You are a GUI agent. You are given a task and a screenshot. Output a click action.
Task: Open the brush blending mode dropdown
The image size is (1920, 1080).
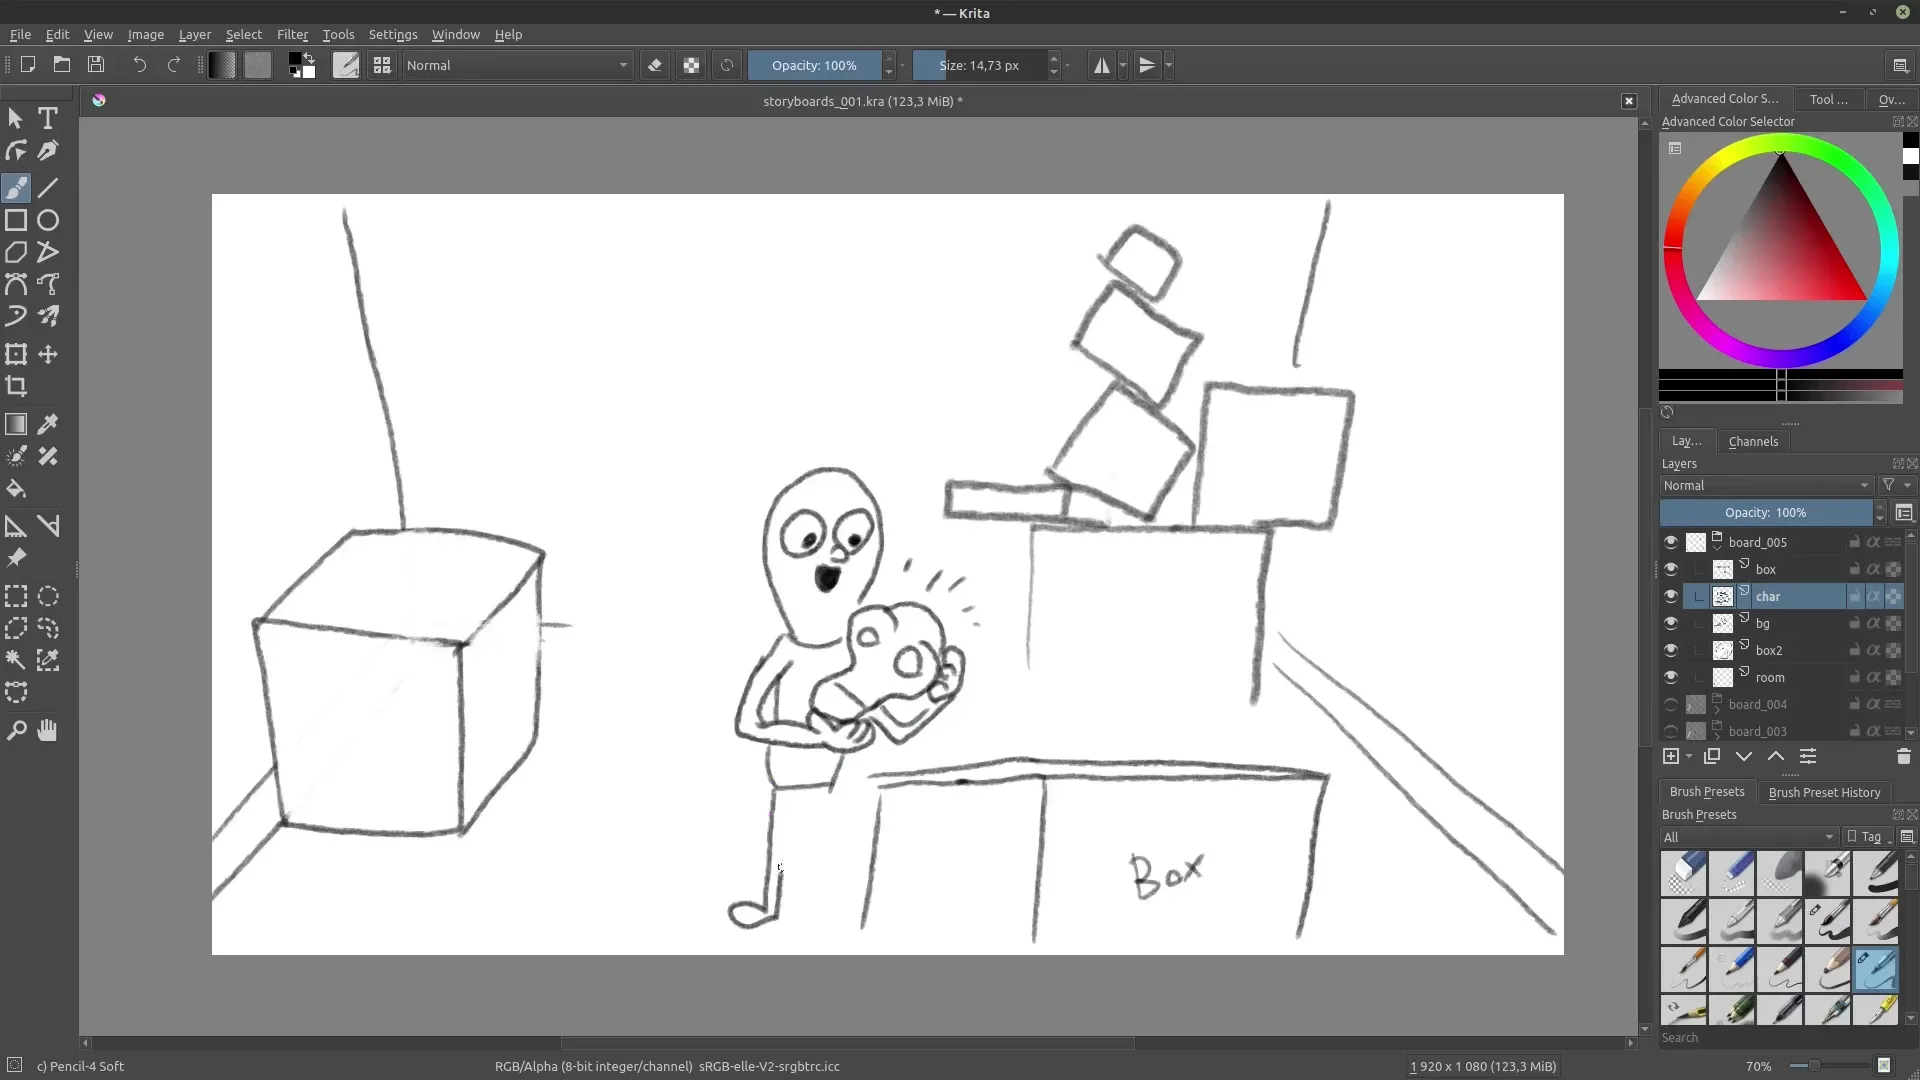coord(517,66)
